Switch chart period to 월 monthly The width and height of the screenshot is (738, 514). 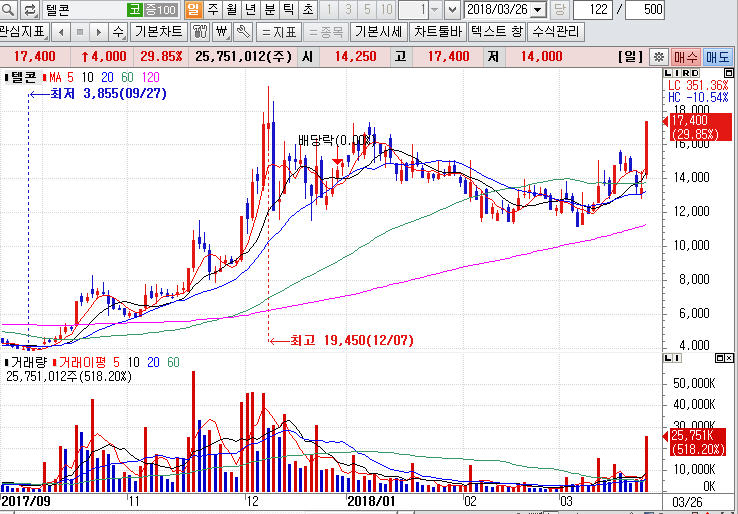(231, 10)
